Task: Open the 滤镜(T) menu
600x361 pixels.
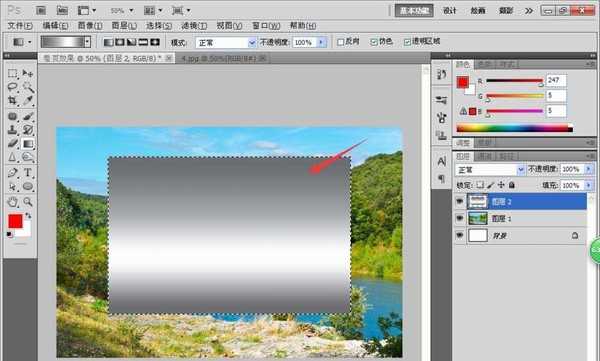Action: (x=194, y=26)
